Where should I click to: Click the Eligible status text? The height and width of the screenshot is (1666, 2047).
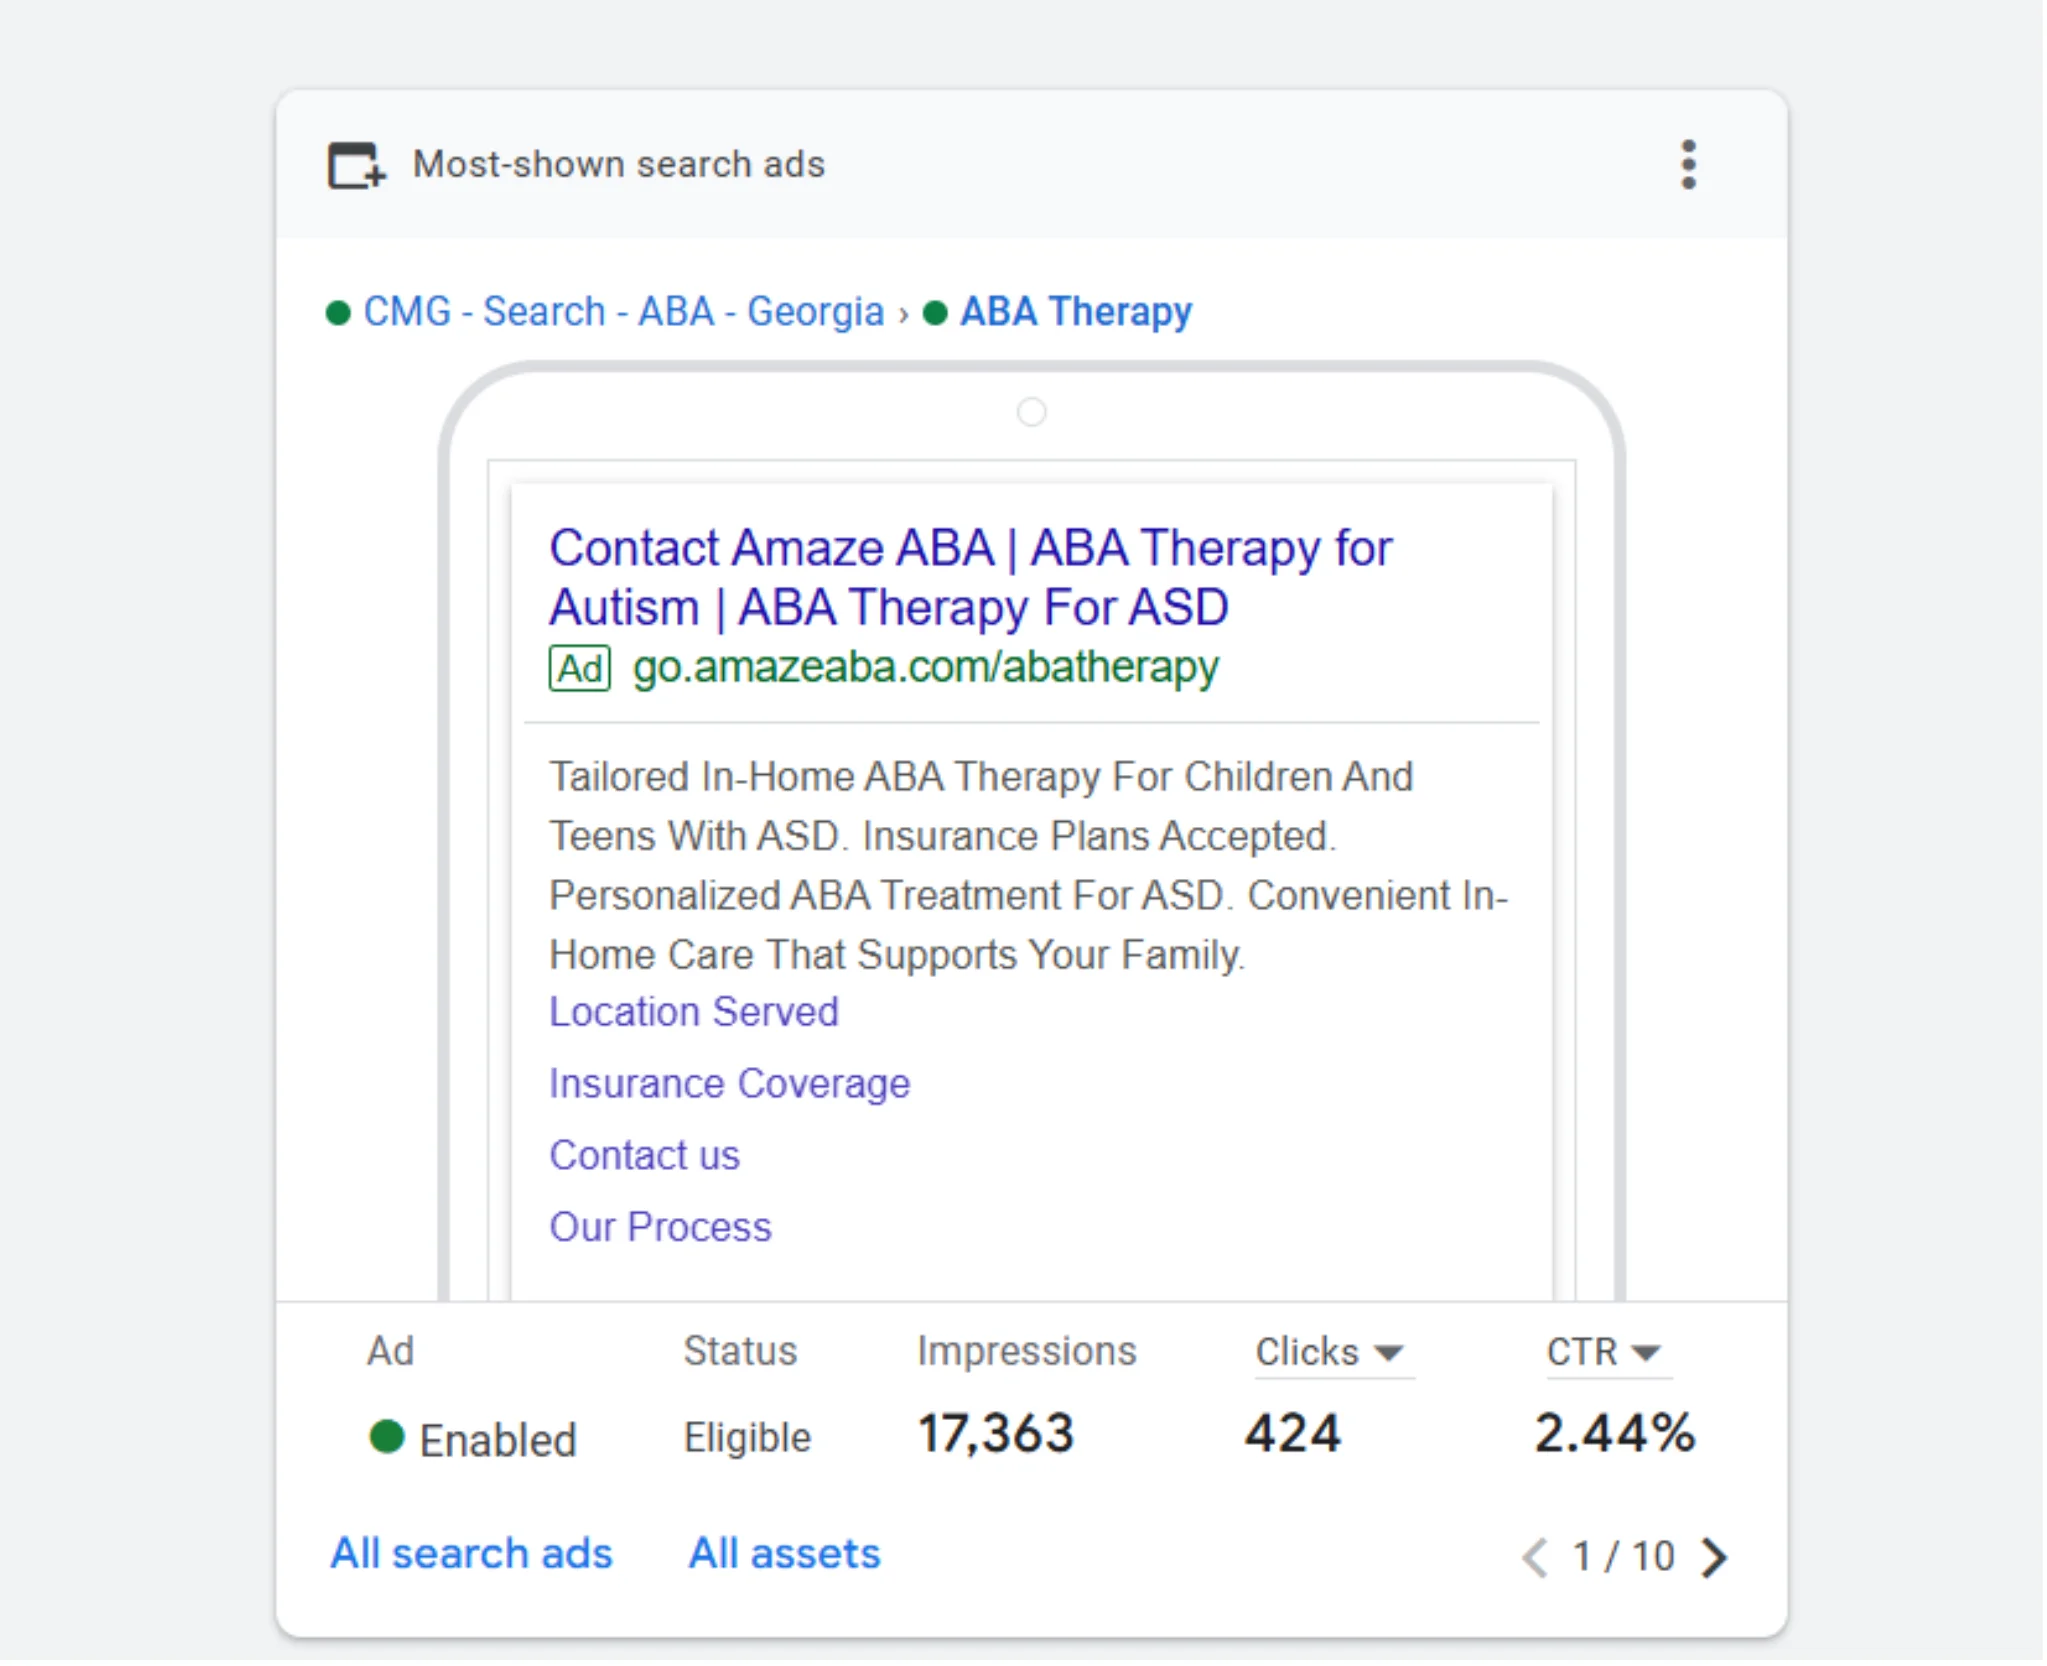click(747, 1438)
